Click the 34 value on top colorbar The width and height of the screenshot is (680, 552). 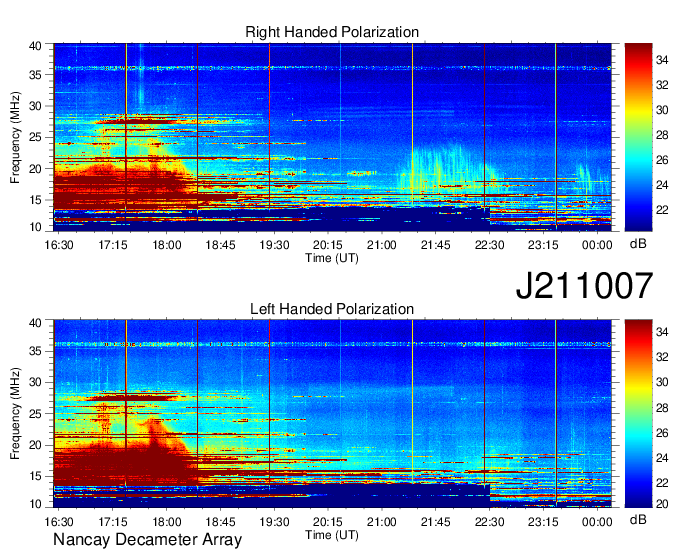pyautogui.click(x=662, y=60)
